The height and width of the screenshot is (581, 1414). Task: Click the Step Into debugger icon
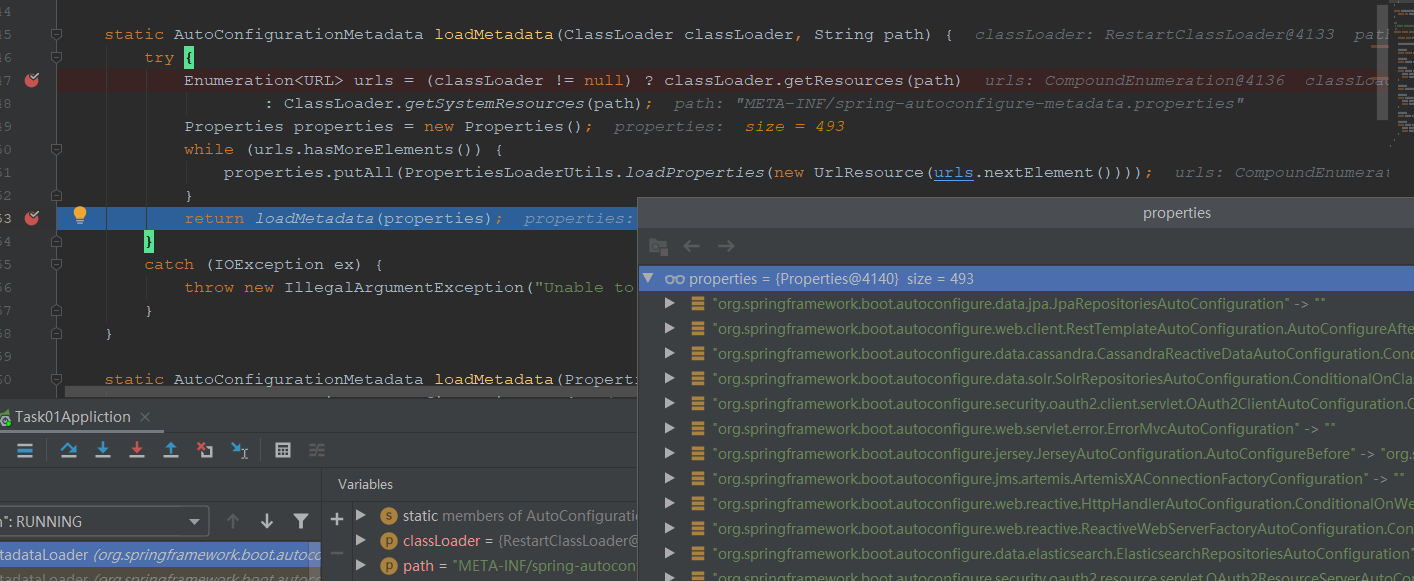[x=103, y=450]
